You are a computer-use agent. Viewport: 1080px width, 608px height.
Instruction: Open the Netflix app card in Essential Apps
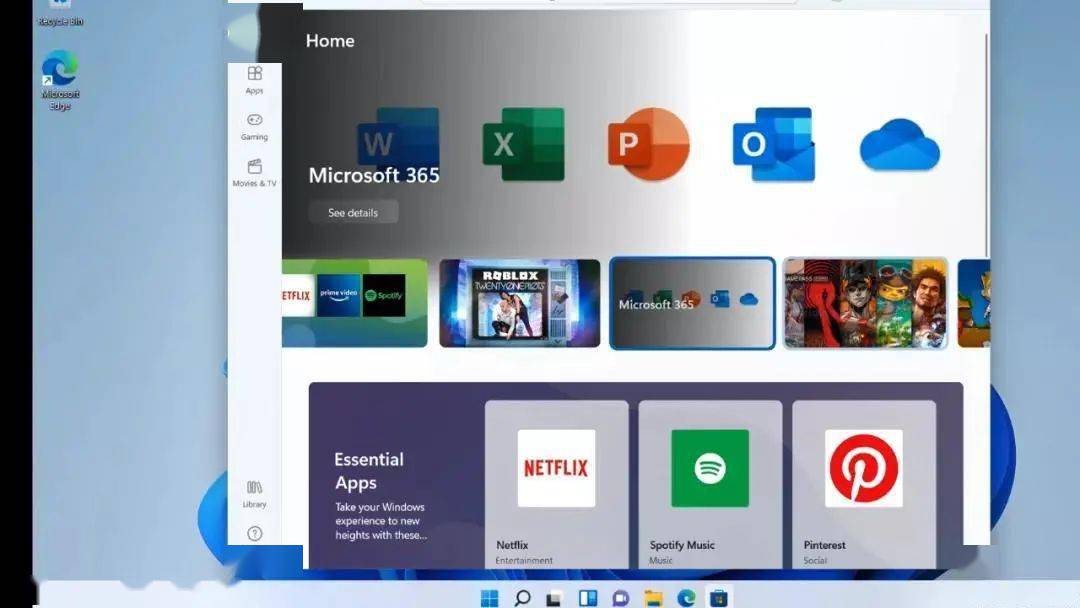click(557, 485)
